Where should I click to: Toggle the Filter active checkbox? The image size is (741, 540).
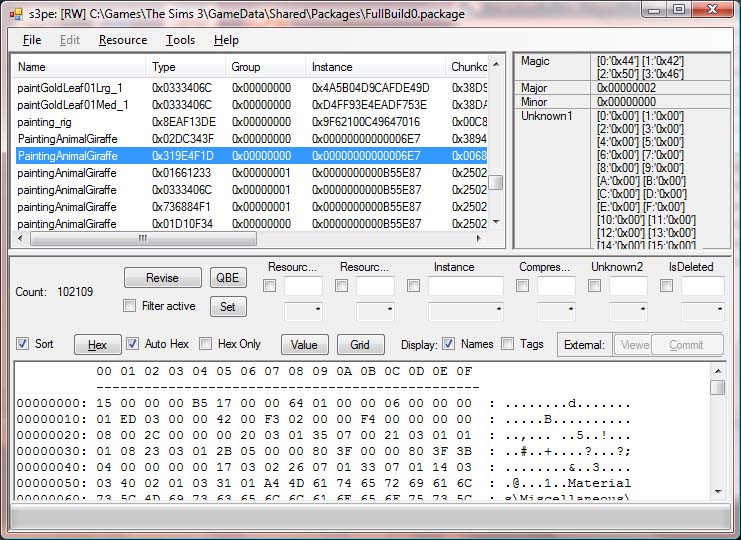[x=129, y=306]
